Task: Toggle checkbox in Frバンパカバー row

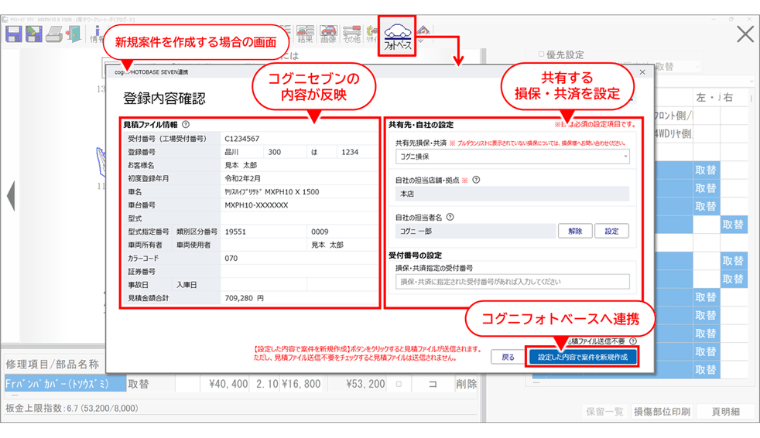Action: coord(398,384)
